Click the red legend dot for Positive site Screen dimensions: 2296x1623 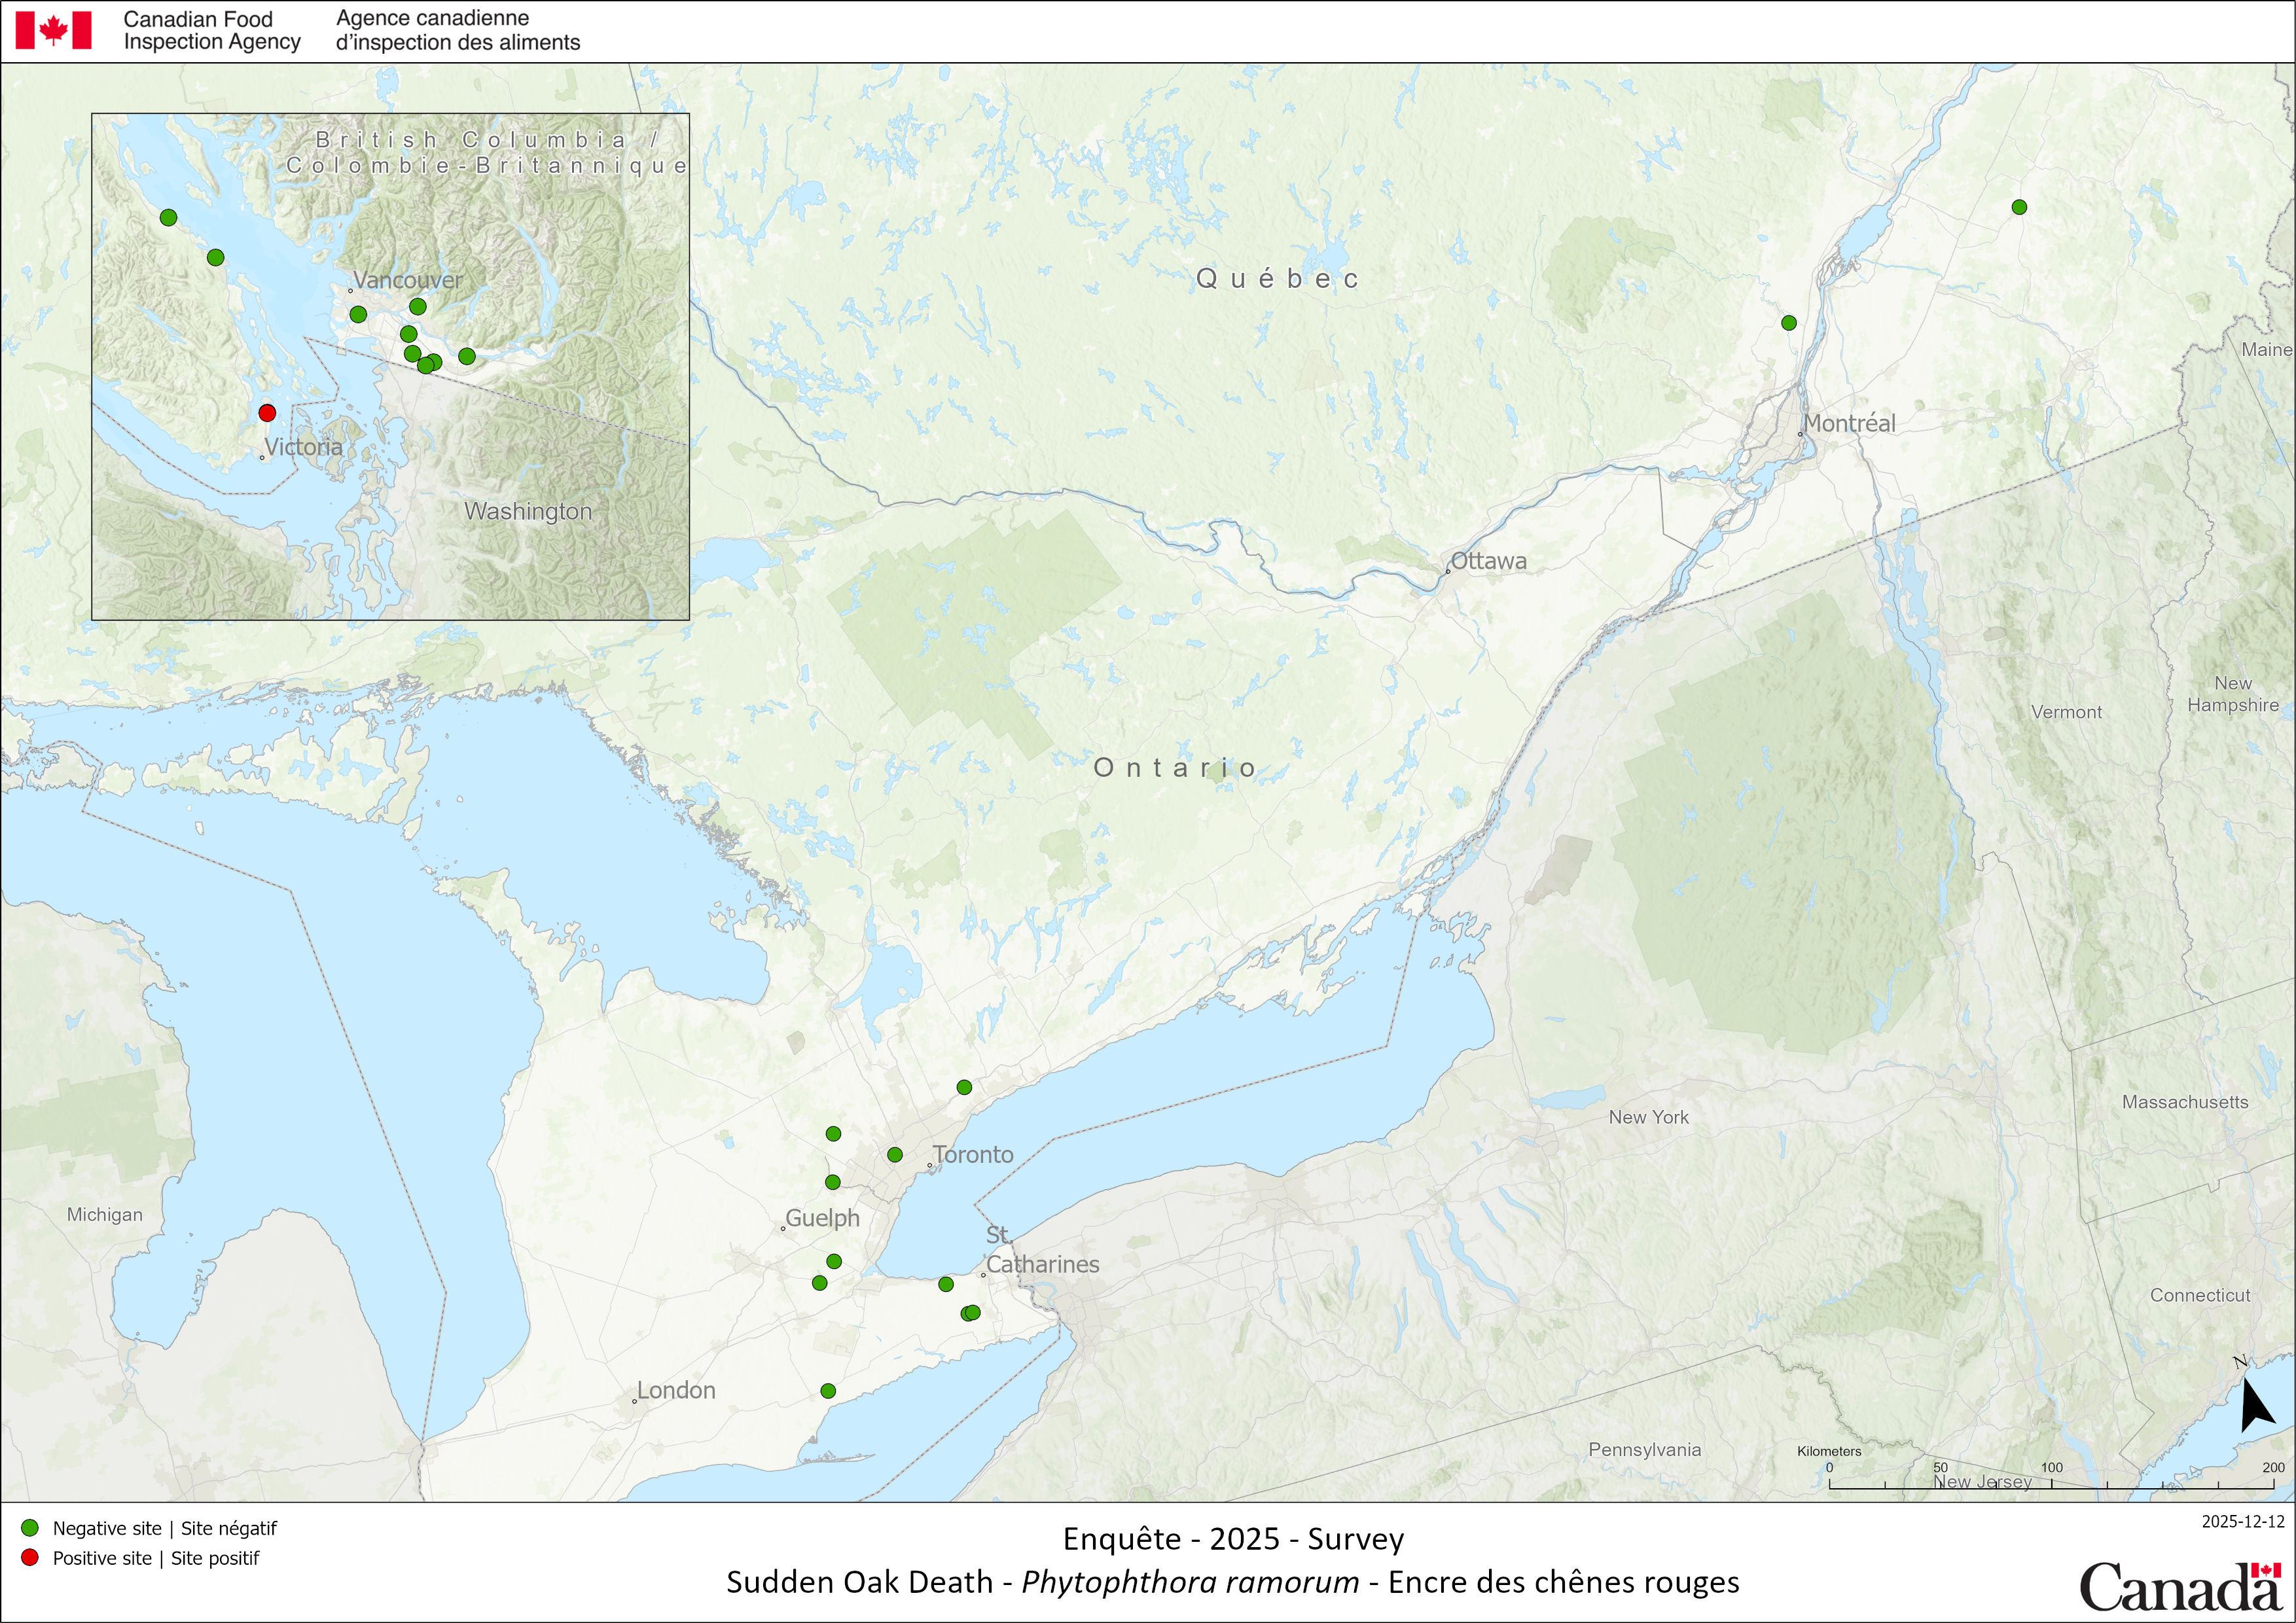30,1558
